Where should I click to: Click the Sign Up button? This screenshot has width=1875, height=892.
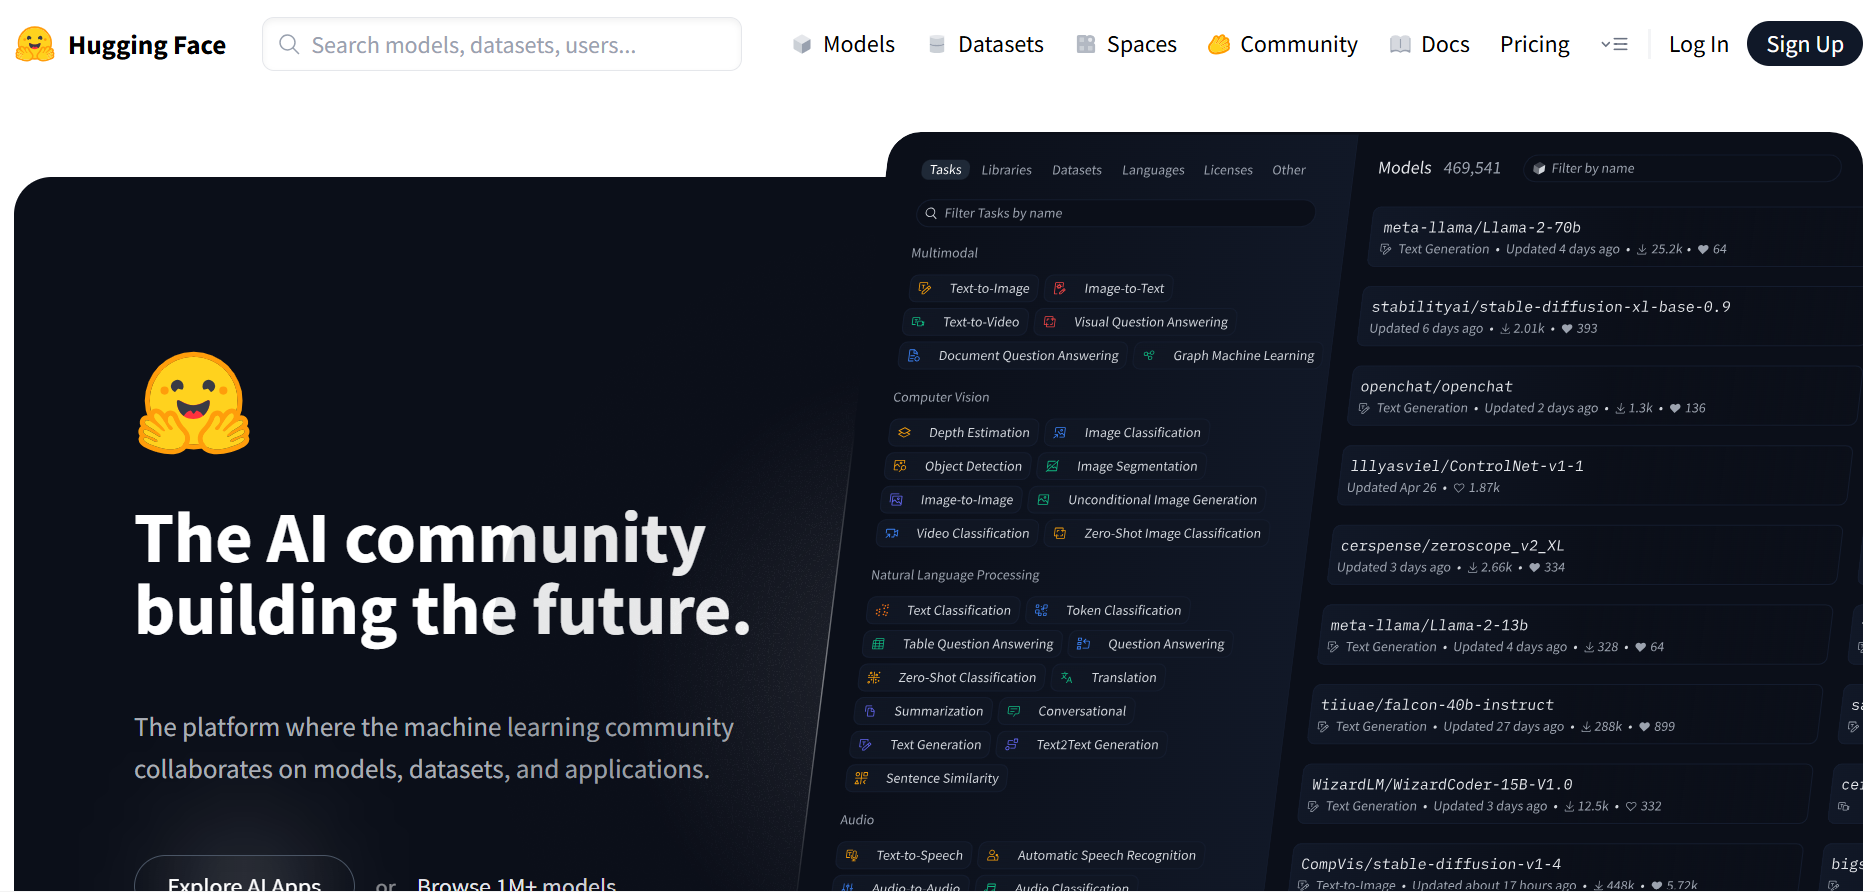pyautogui.click(x=1804, y=44)
